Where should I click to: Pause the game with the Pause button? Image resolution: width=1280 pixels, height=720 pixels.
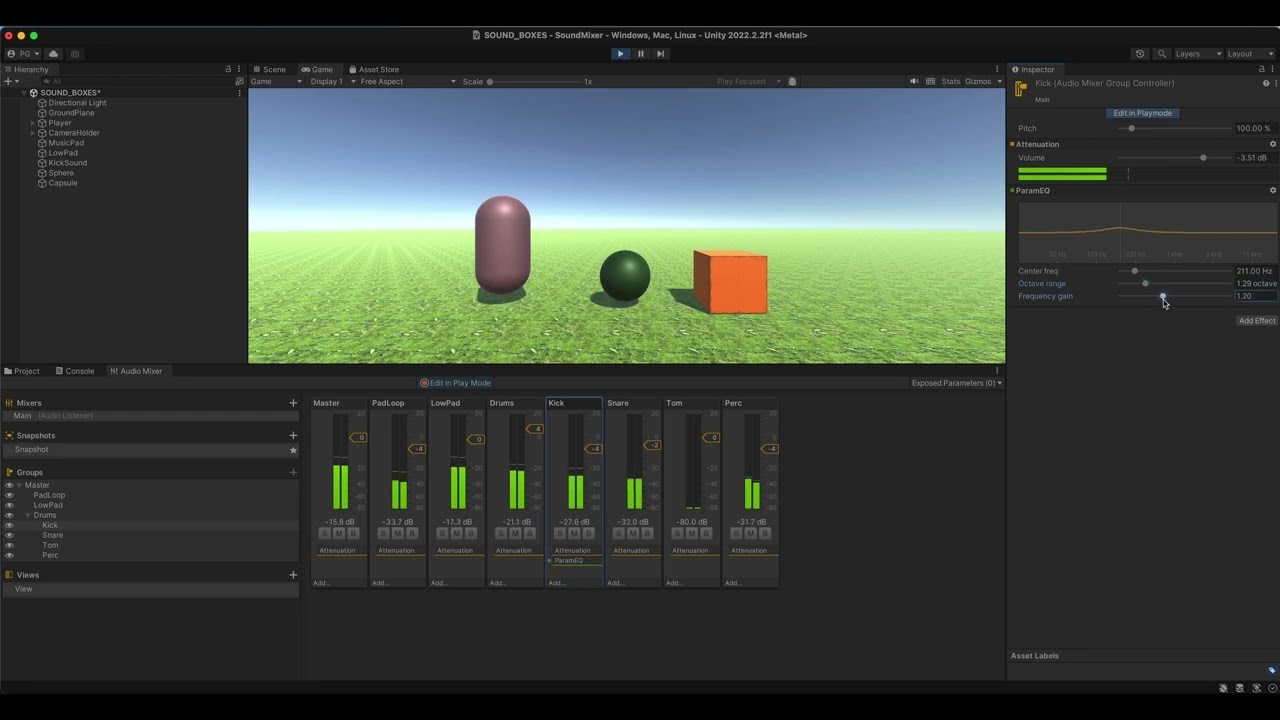(x=641, y=54)
